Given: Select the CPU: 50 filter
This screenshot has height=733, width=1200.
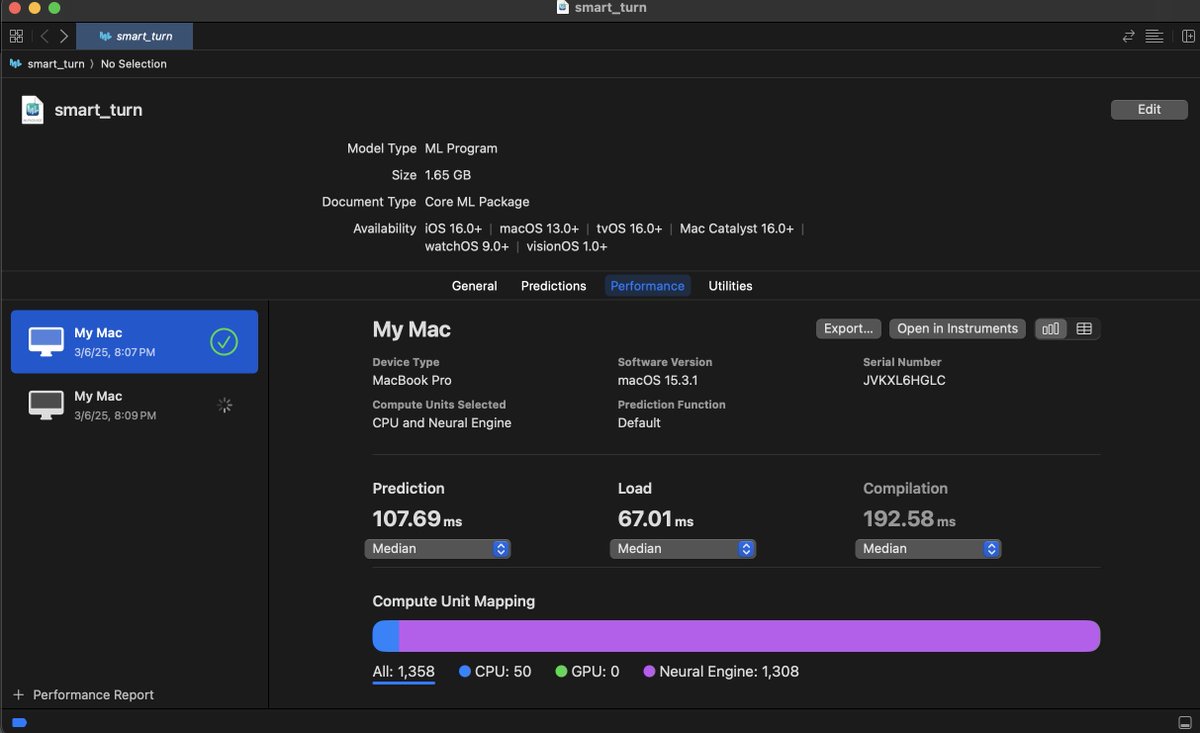Looking at the screenshot, I should point(495,672).
